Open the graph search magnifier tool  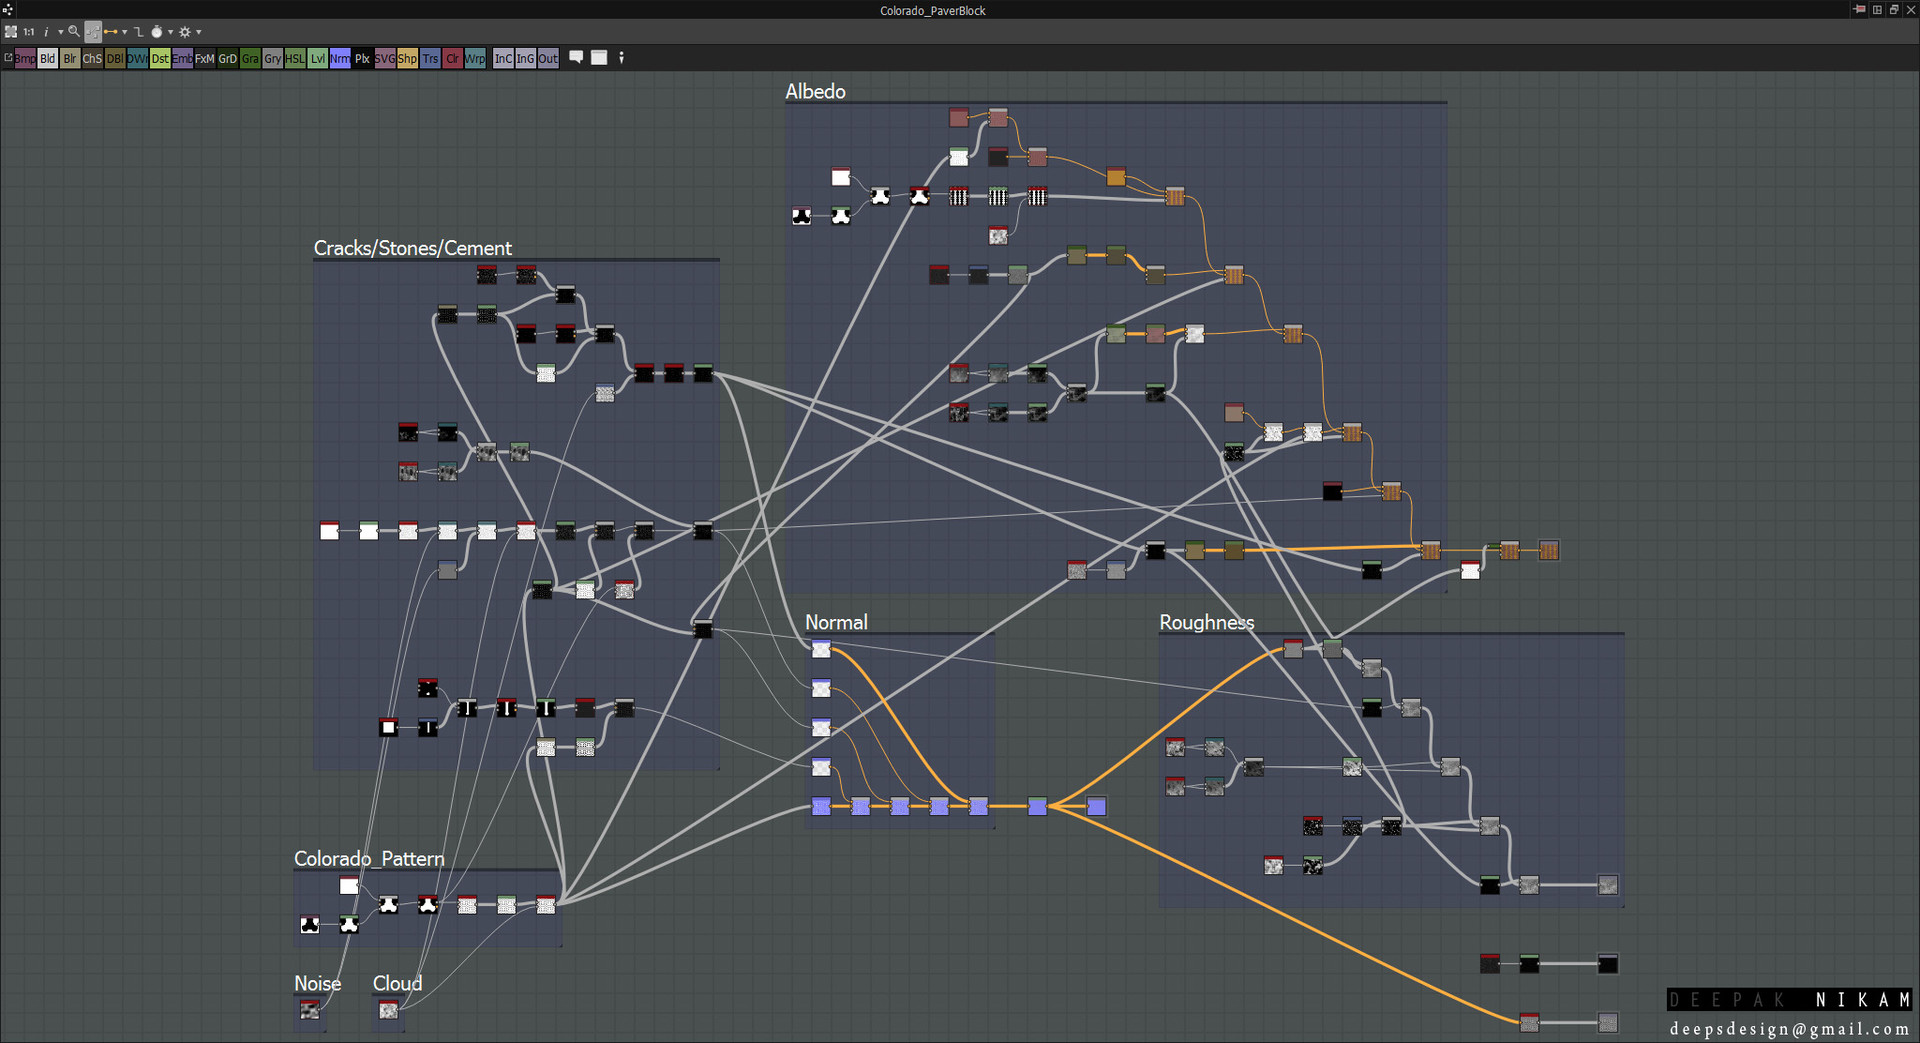[74, 32]
